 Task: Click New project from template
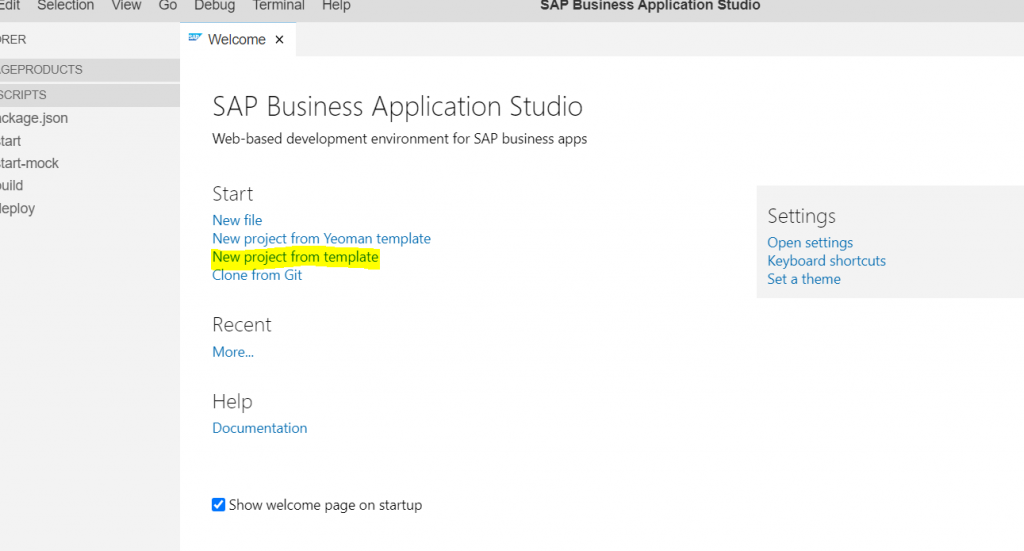(x=295, y=257)
